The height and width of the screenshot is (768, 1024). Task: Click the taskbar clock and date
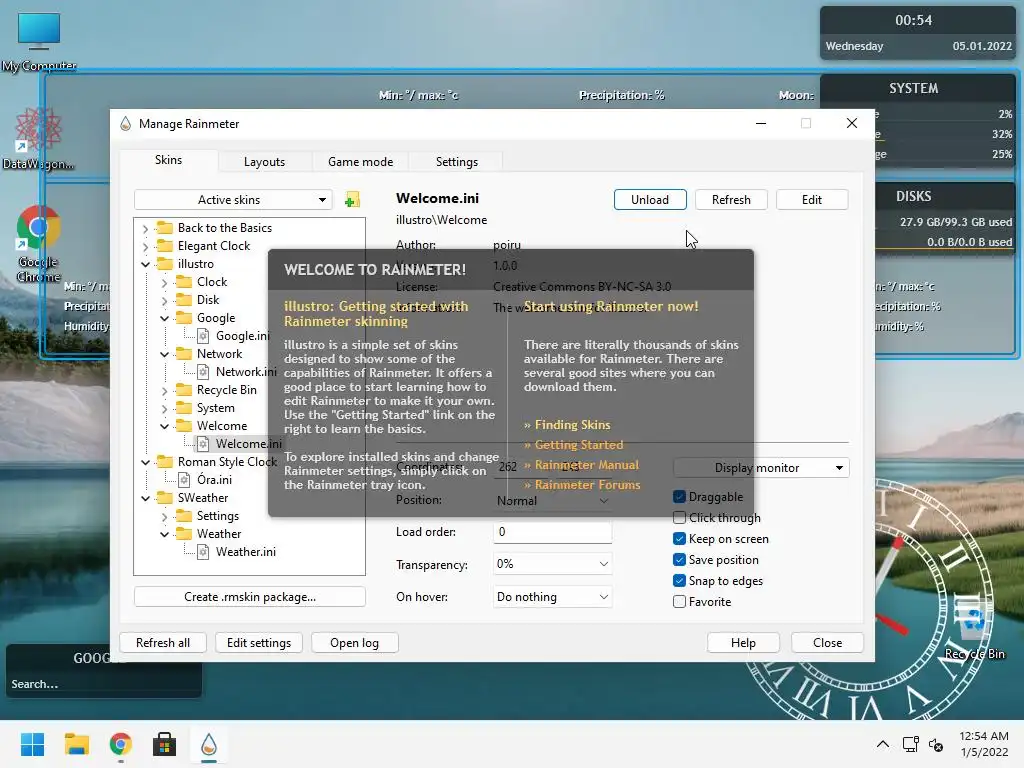984,744
